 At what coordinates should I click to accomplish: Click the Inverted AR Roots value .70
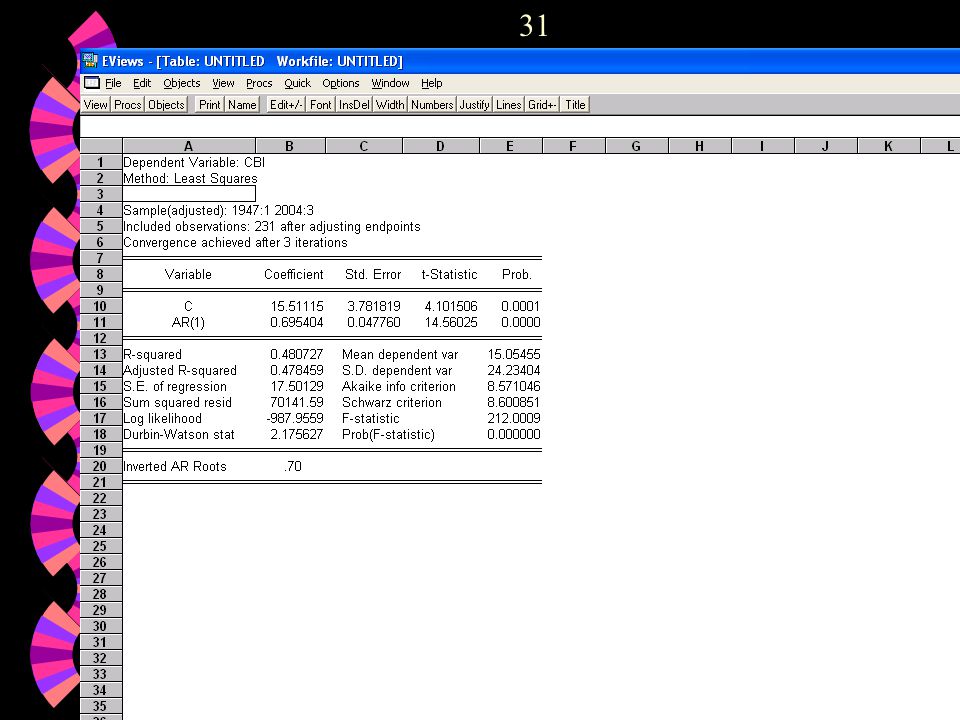coord(293,467)
